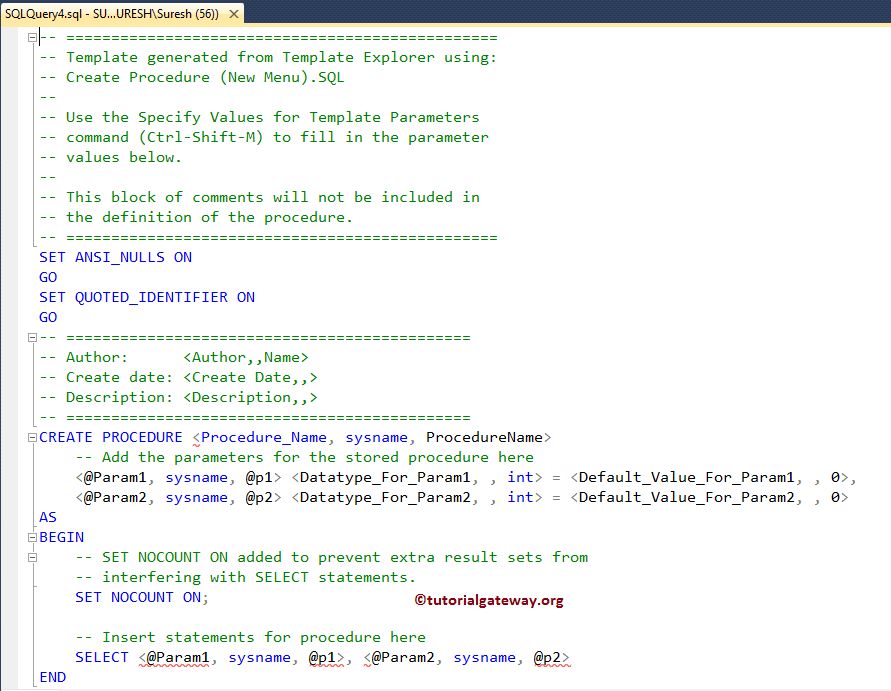The height and width of the screenshot is (691, 891).
Task: Collapse the top comment block fold region
Action: pos(33,37)
